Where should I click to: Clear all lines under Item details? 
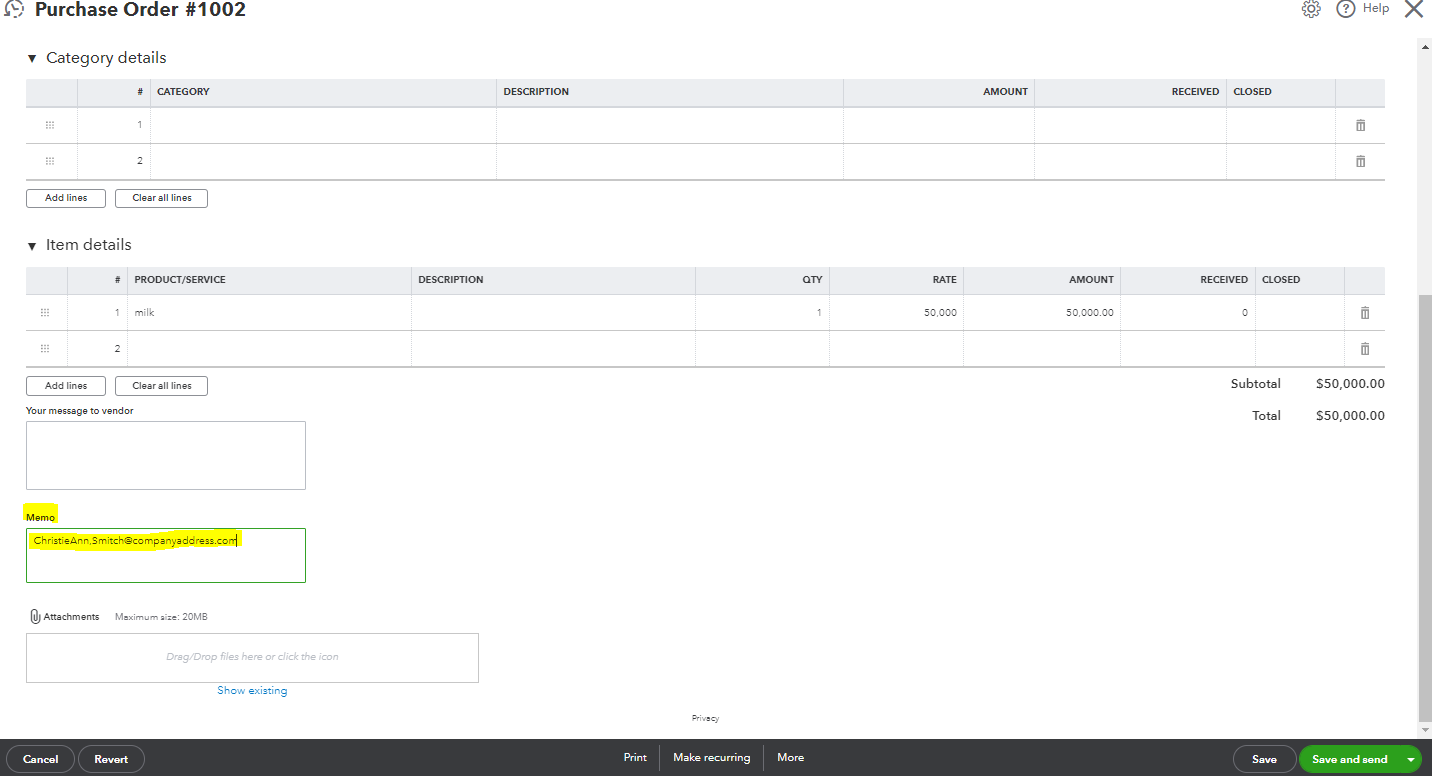coord(162,386)
